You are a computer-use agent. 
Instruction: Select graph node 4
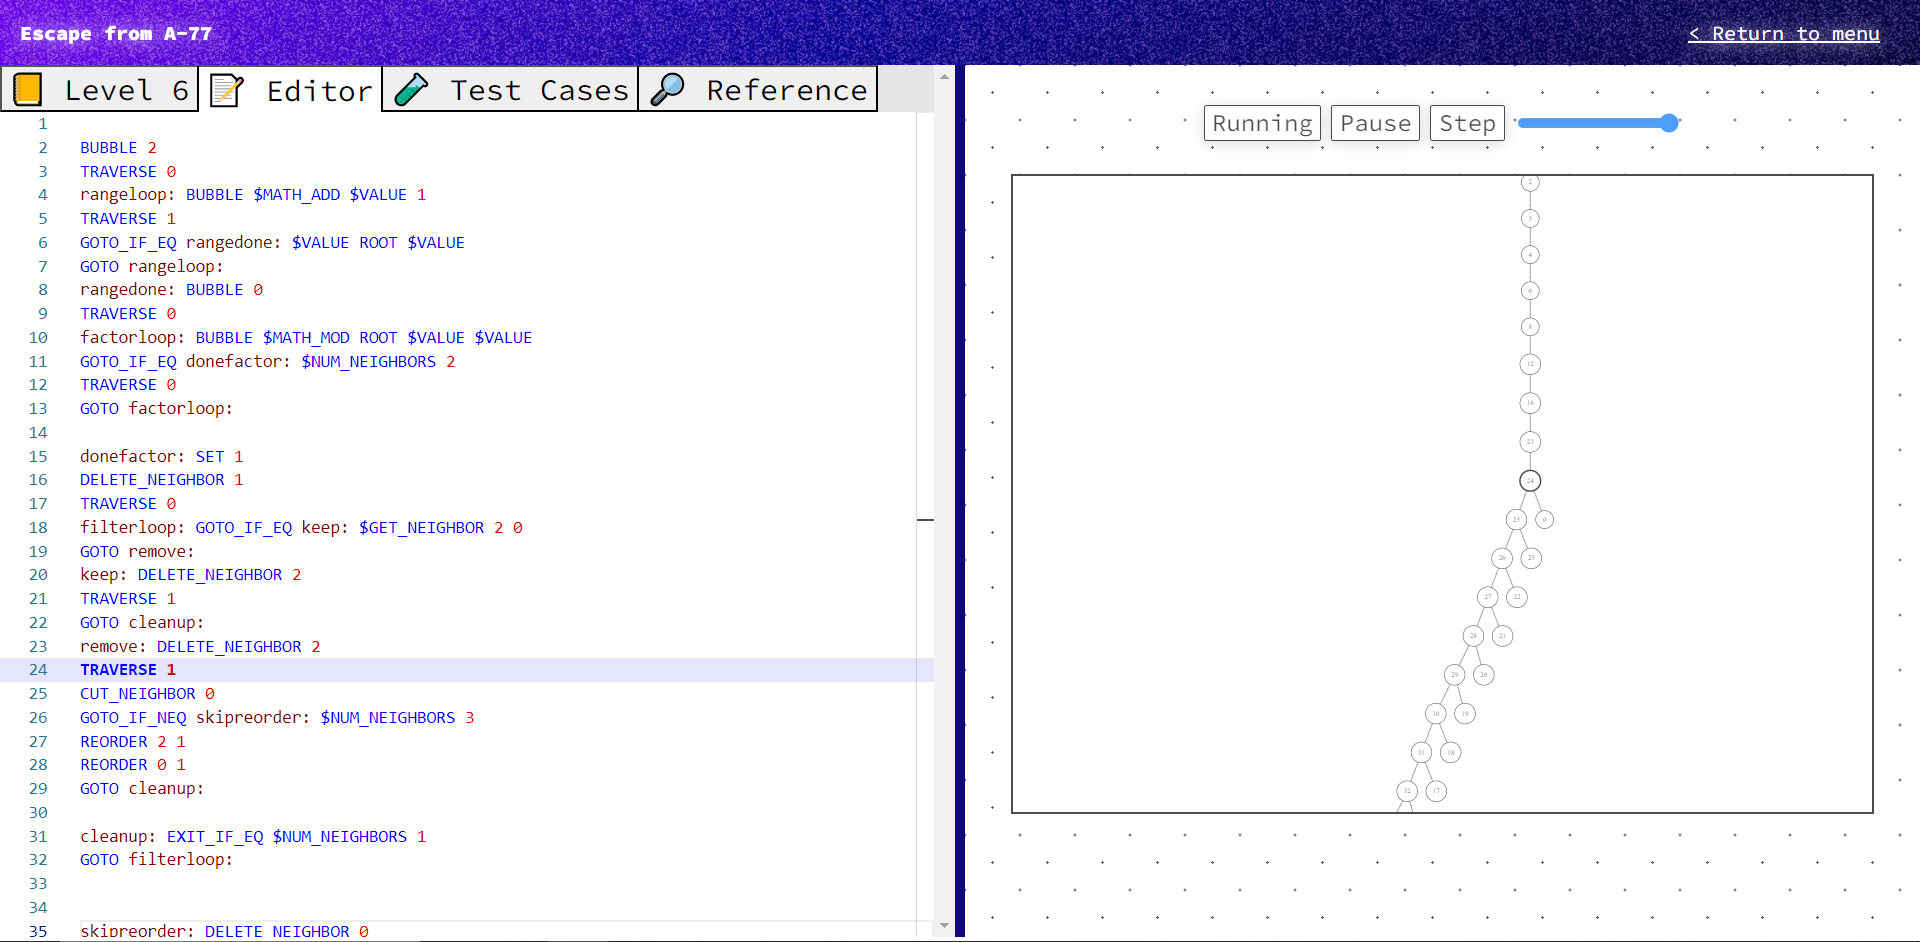(x=1530, y=255)
